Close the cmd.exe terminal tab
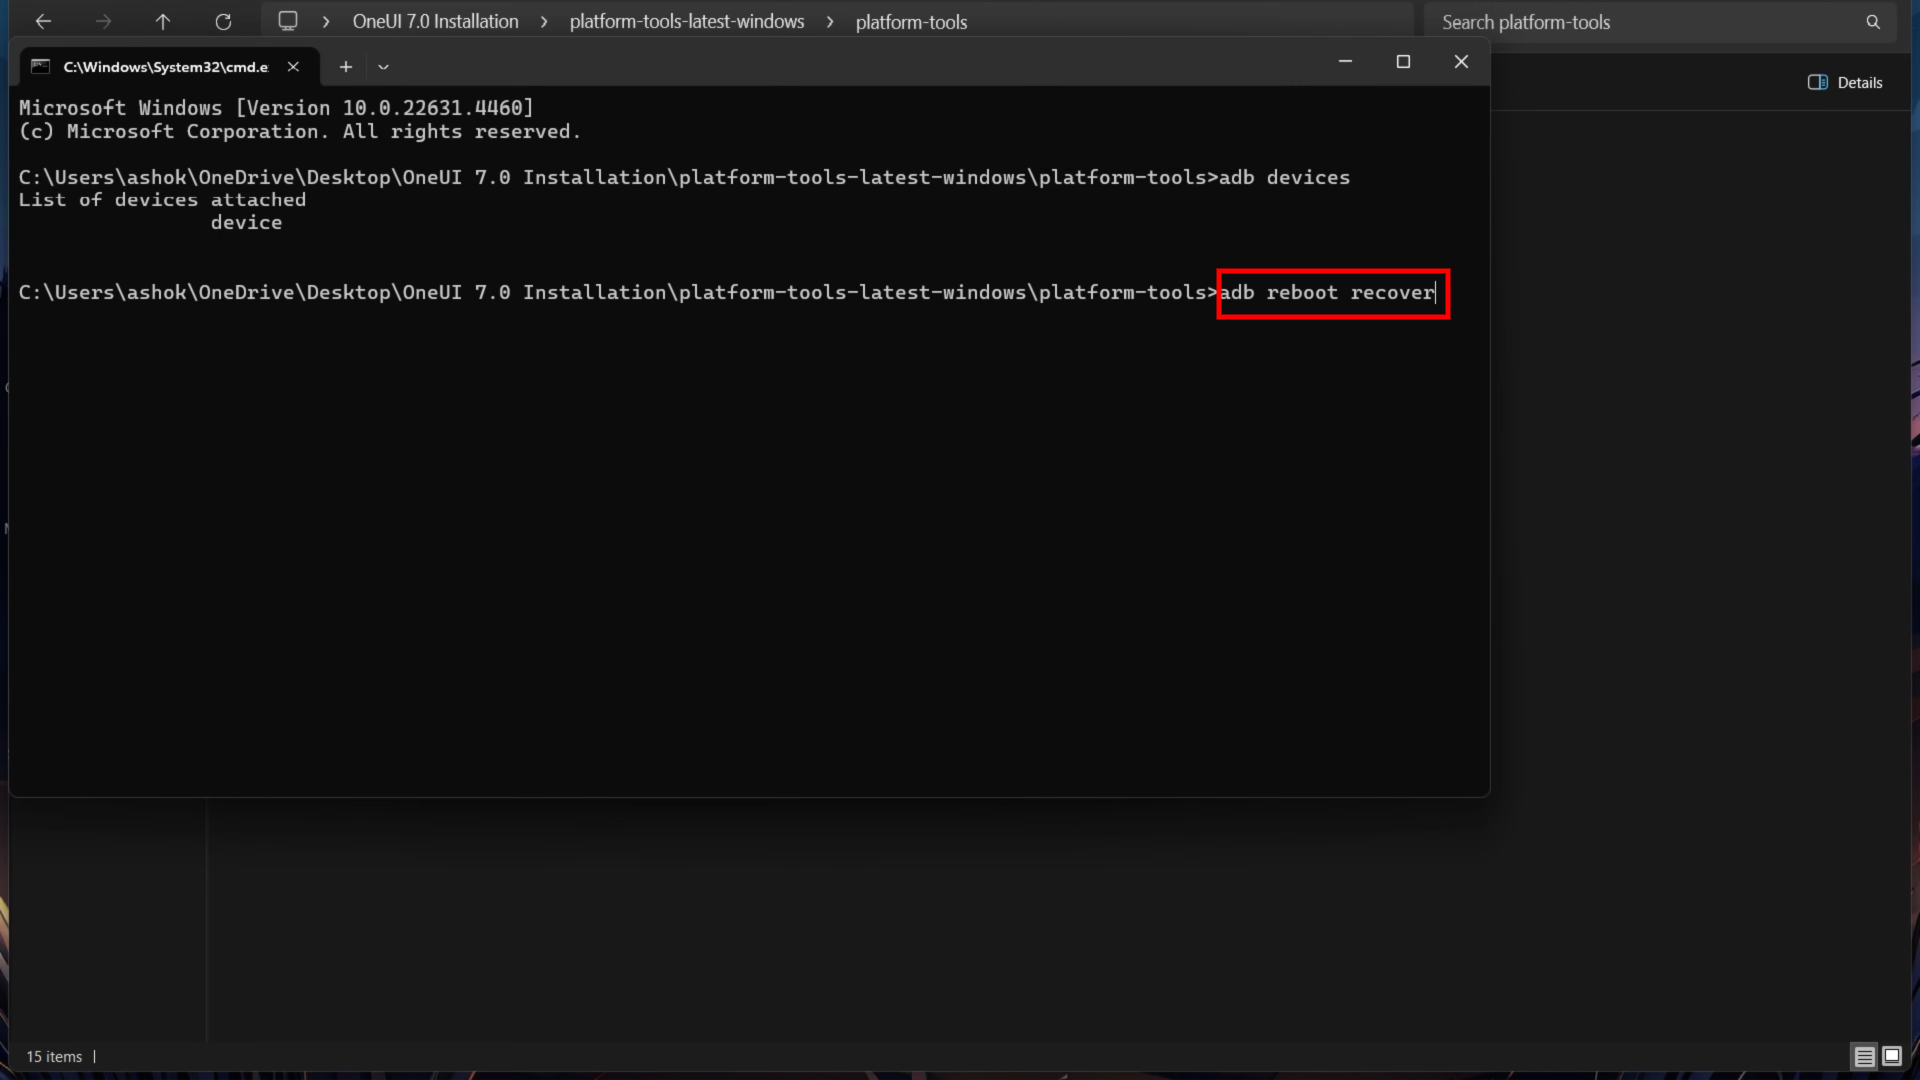The height and width of the screenshot is (1080, 1920). coord(293,67)
